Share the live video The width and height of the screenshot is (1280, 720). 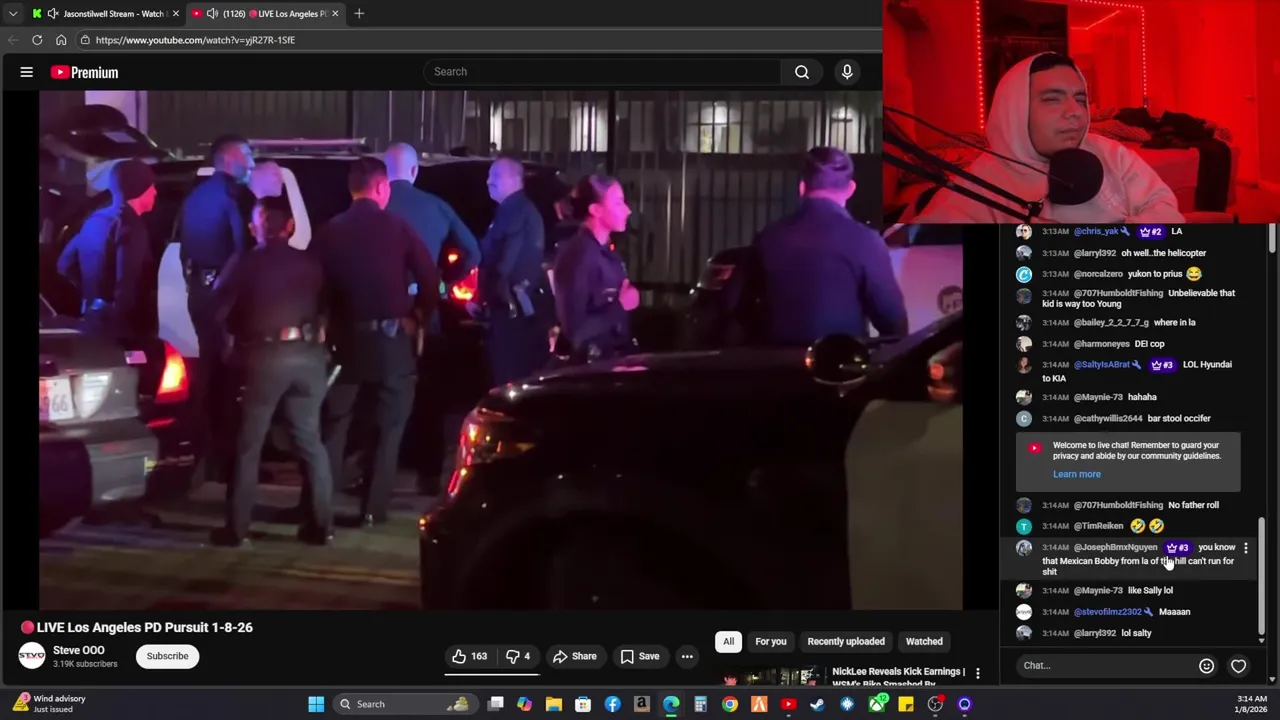pyautogui.click(x=575, y=656)
